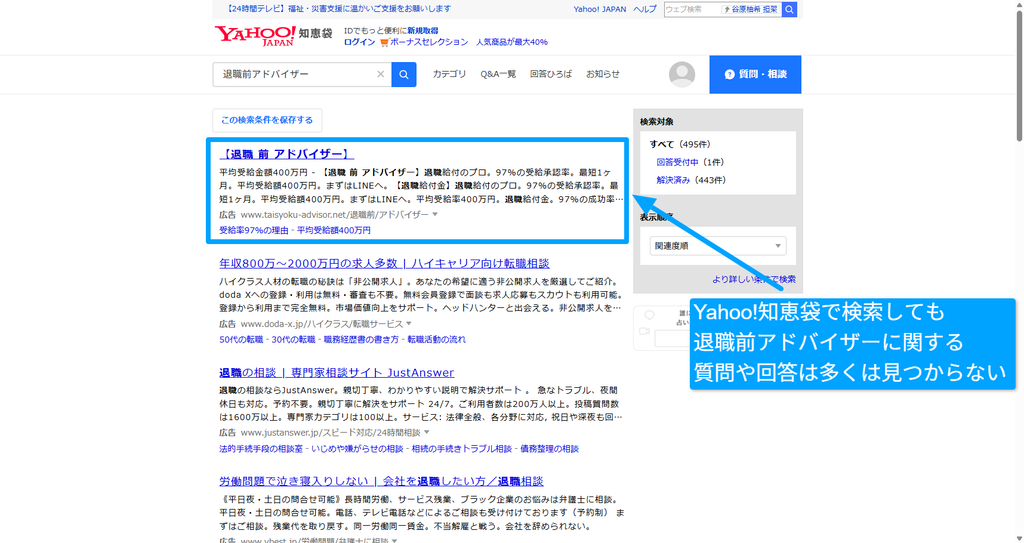Click the Yahoo! JAPAN 知恵袋 logo
1024x543 pixels.
pyautogui.click(x=273, y=35)
